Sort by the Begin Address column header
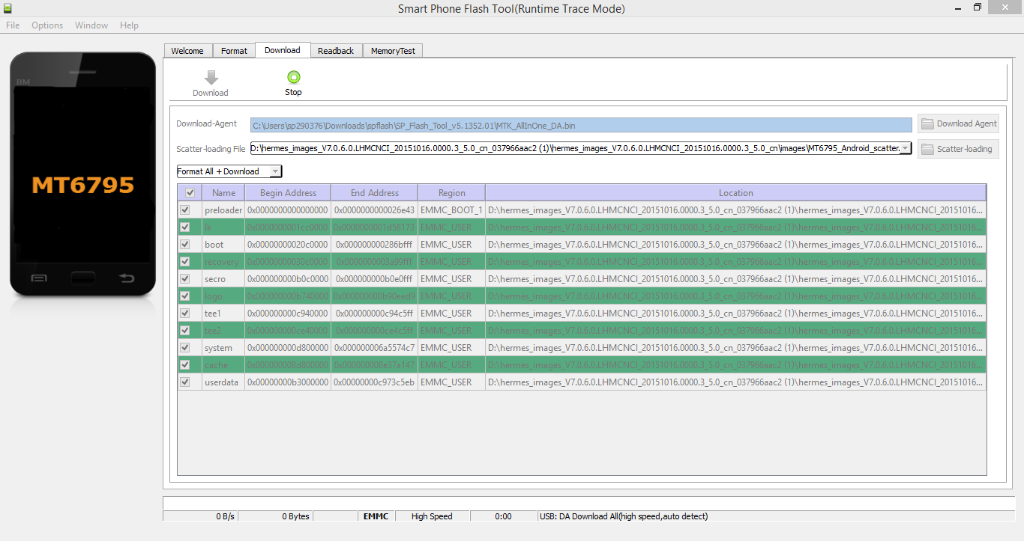Screen dimensions: 1024x541 (287, 193)
